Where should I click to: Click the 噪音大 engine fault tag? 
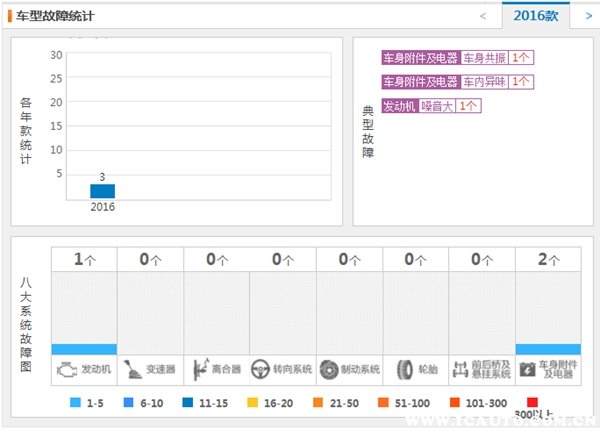click(436, 105)
